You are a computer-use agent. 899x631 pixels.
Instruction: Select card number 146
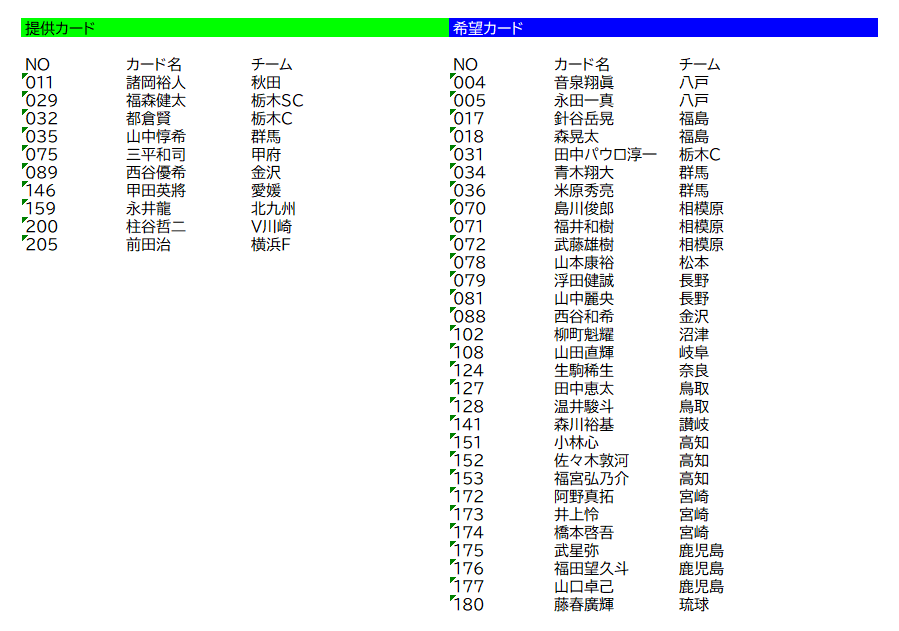coord(40,191)
